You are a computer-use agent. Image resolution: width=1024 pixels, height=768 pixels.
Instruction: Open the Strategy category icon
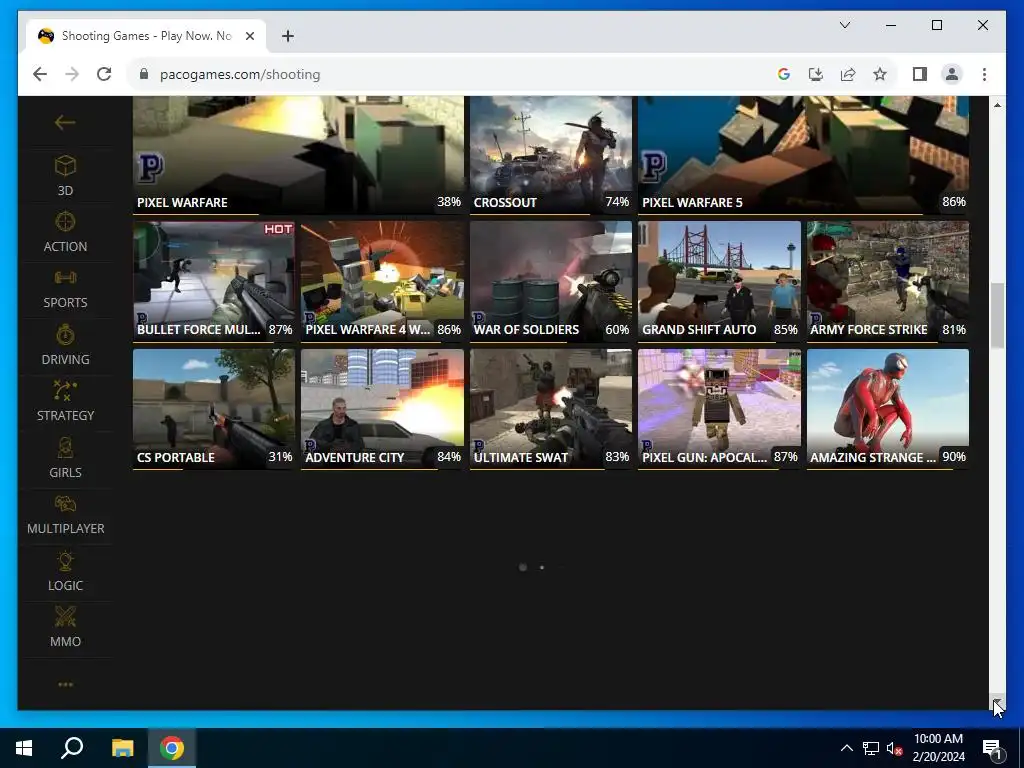(x=65, y=391)
